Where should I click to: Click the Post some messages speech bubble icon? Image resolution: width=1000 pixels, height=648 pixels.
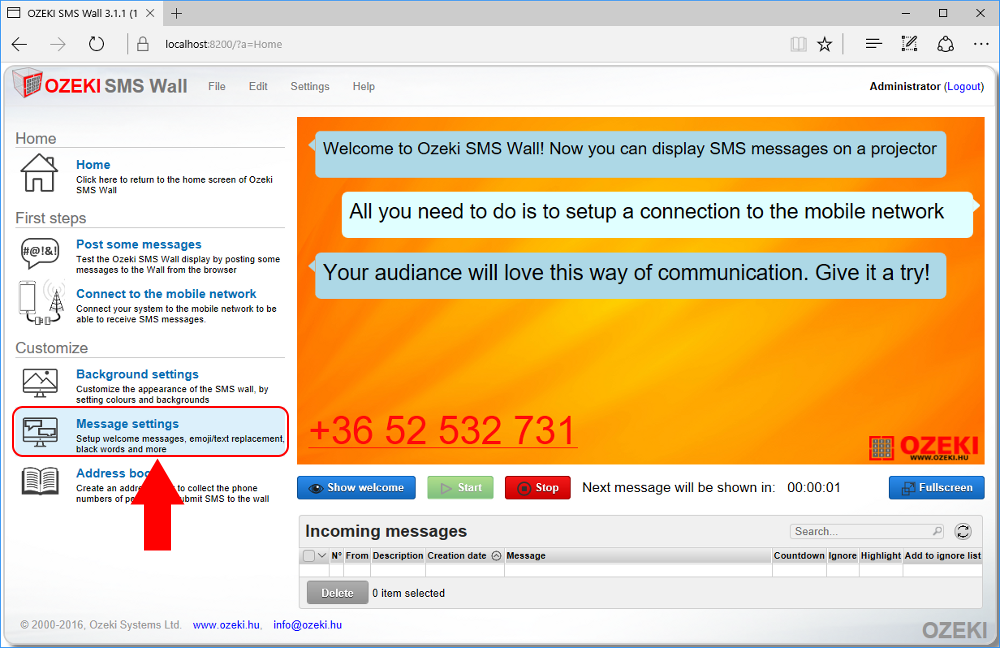tap(40, 253)
